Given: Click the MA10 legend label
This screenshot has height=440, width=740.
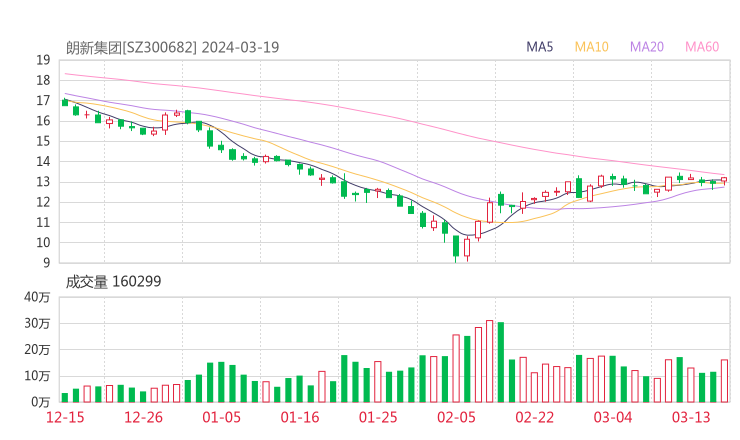Looking at the screenshot, I should [x=591, y=47].
